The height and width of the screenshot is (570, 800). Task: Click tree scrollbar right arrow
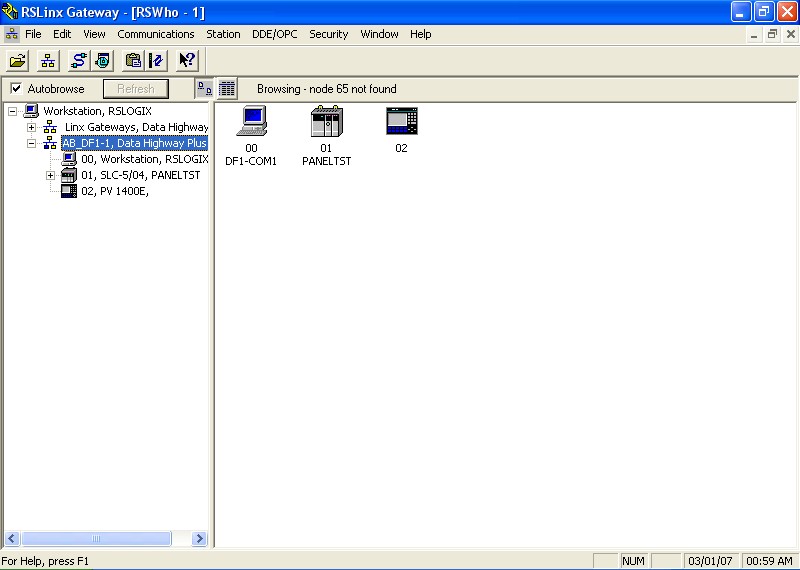[x=199, y=538]
